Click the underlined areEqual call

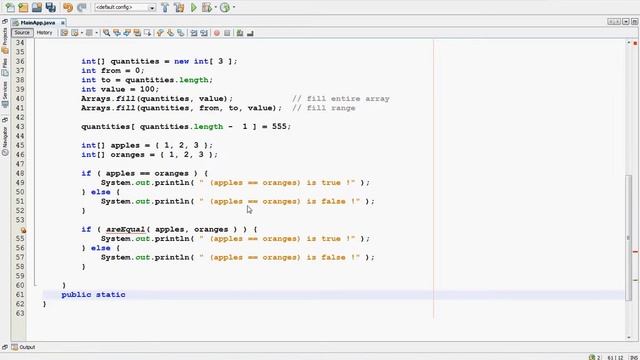click(x=125, y=229)
